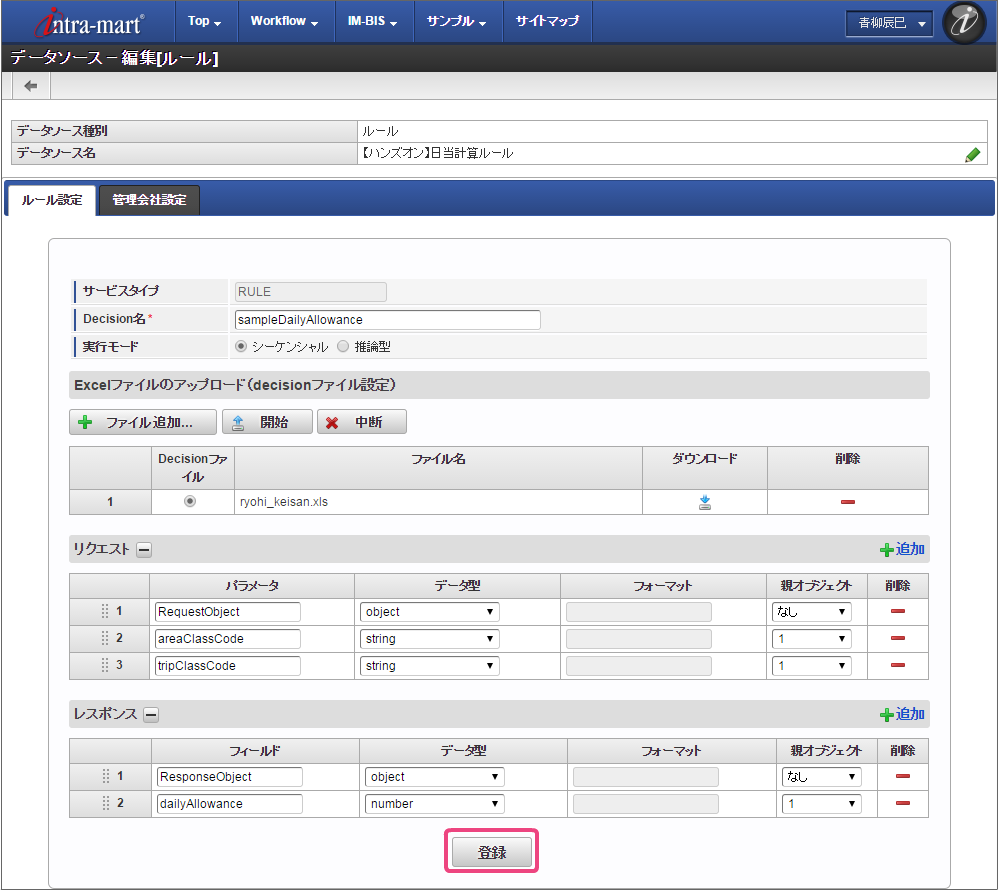Click the ファイル追加 button
Image resolution: width=998 pixels, height=890 pixels.
click(x=143, y=422)
